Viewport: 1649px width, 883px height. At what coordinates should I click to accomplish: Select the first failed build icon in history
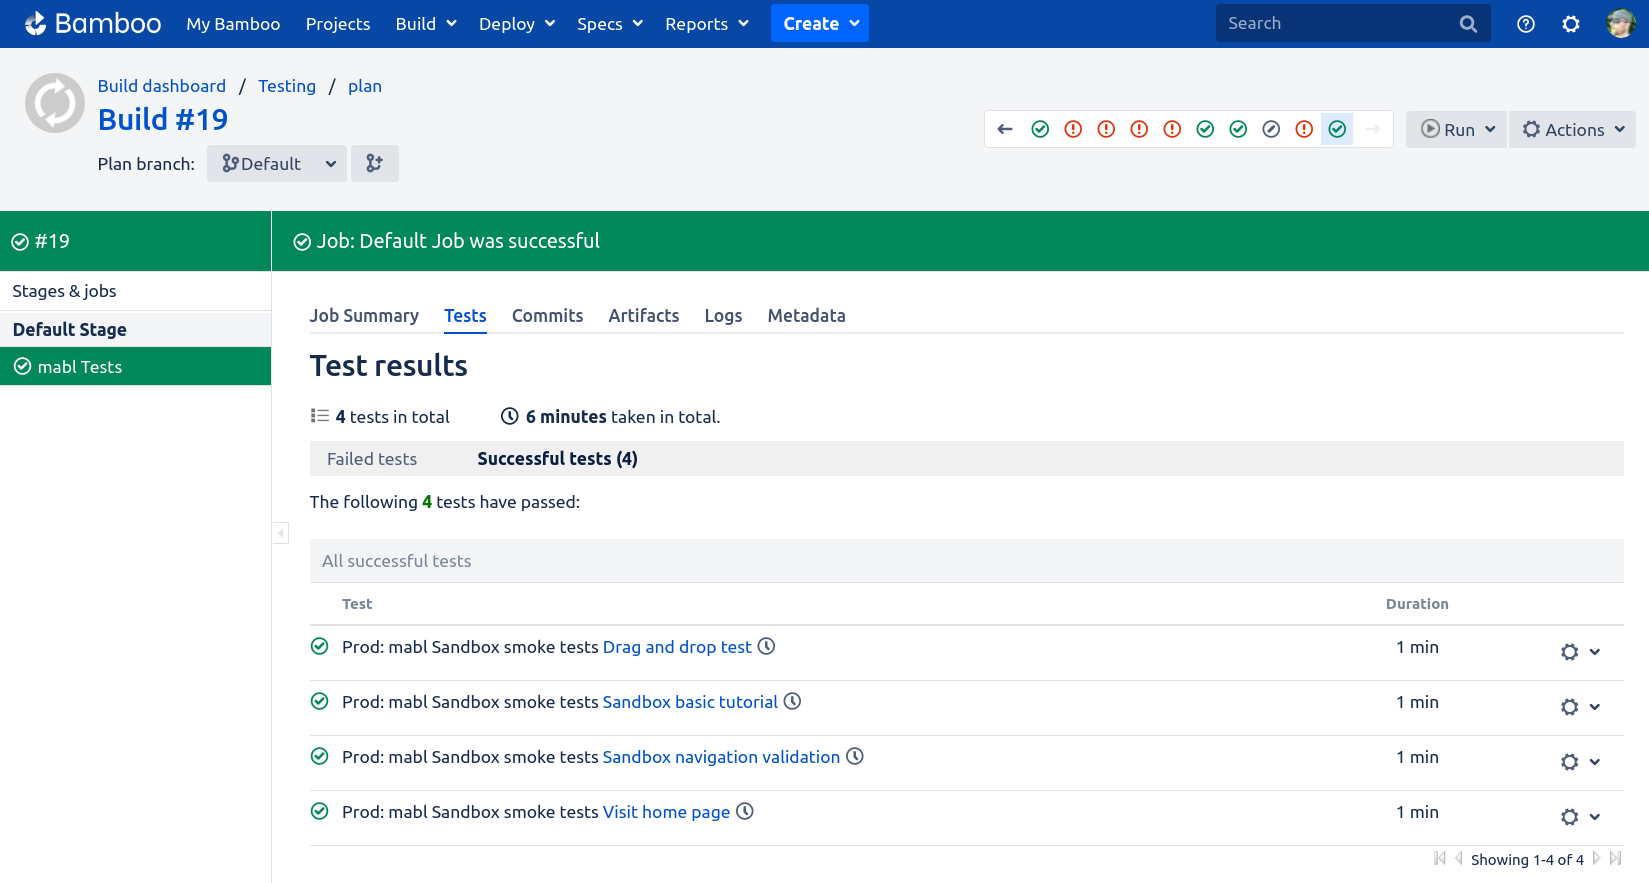[x=1073, y=129]
